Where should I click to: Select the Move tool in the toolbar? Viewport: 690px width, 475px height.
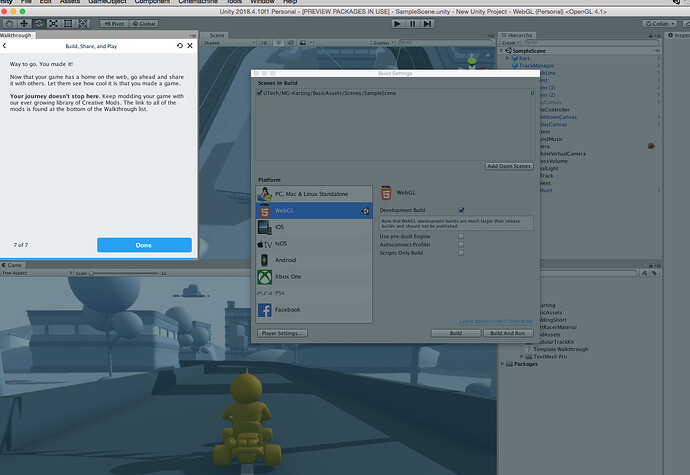pyautogui.click(x=24, y=24)
